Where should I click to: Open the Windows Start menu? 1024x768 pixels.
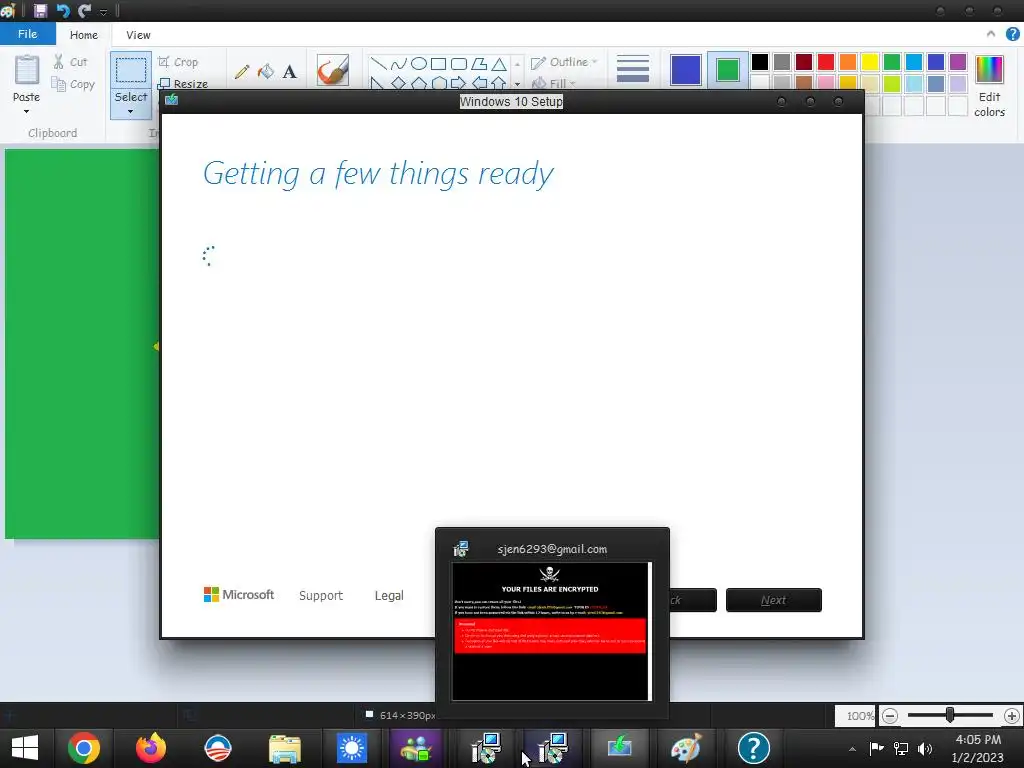point(25,748)
